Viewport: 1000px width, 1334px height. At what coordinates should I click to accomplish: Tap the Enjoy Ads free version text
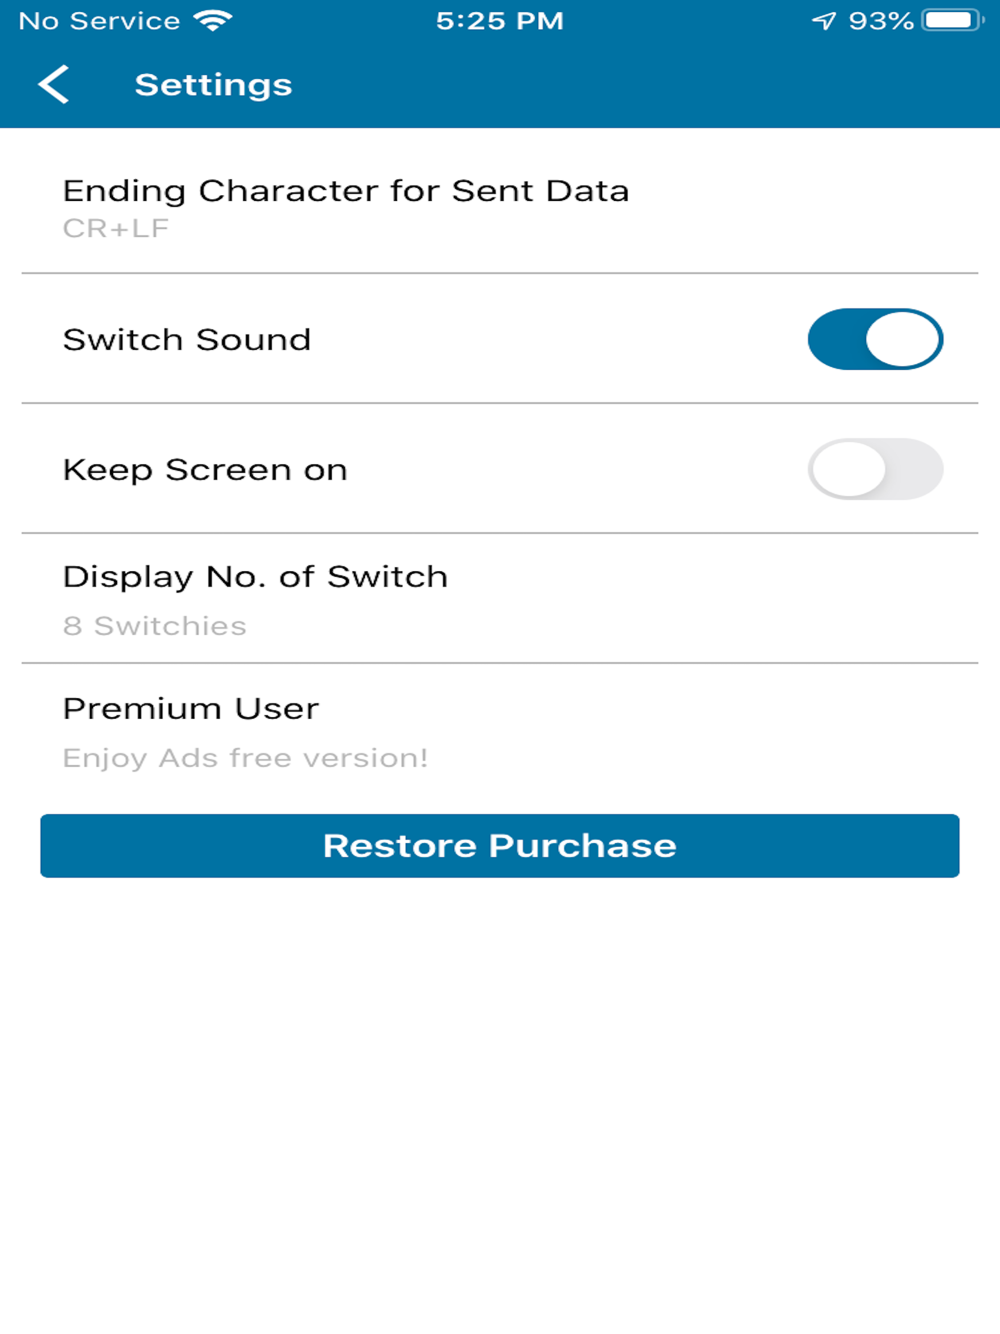tap(246, 758)
